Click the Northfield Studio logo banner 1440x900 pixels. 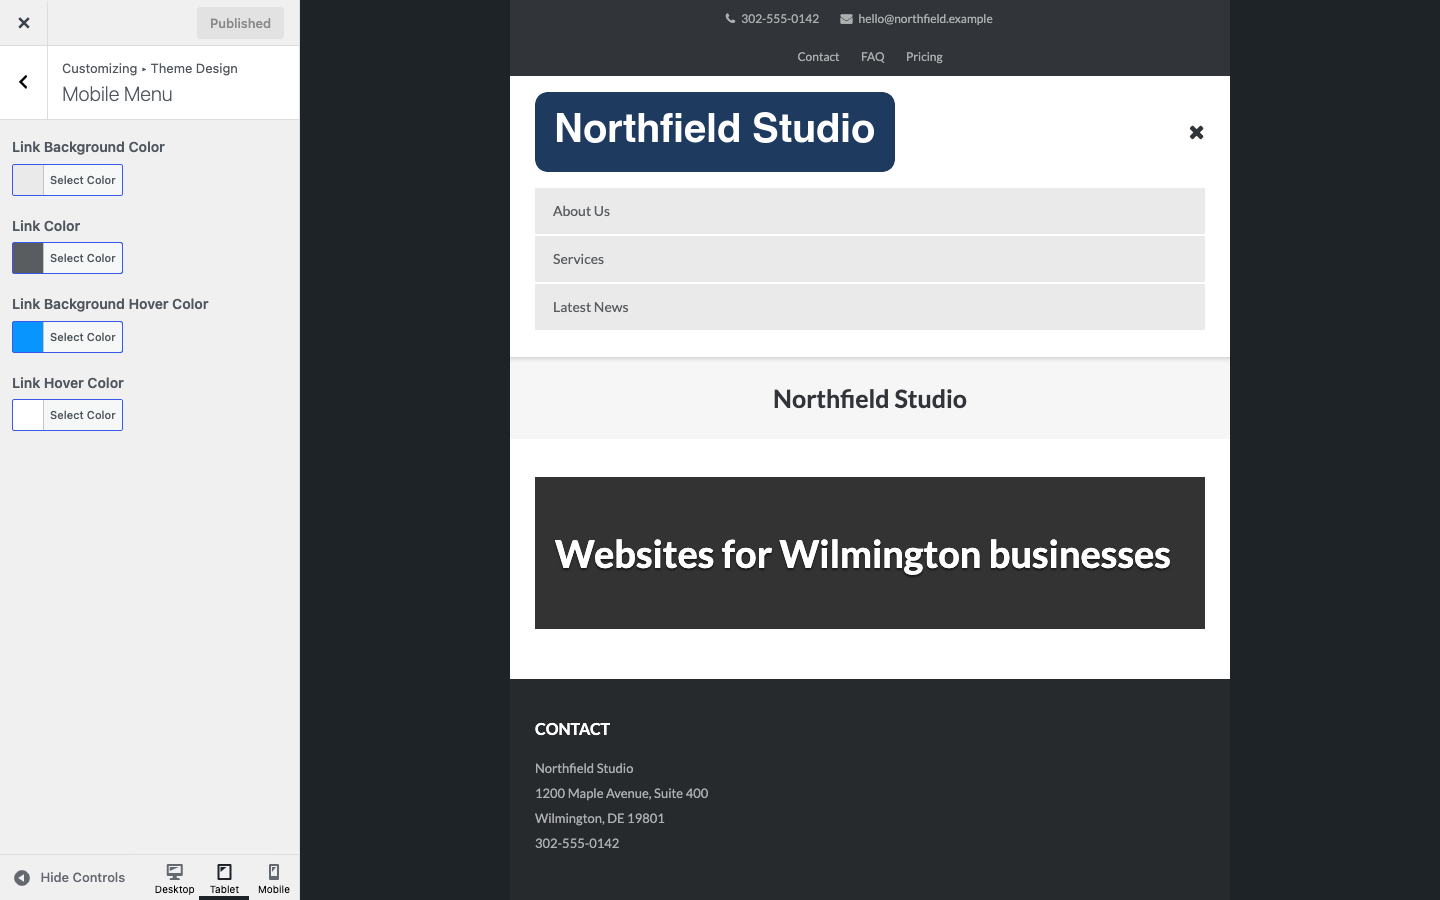(x=715, y=132)
